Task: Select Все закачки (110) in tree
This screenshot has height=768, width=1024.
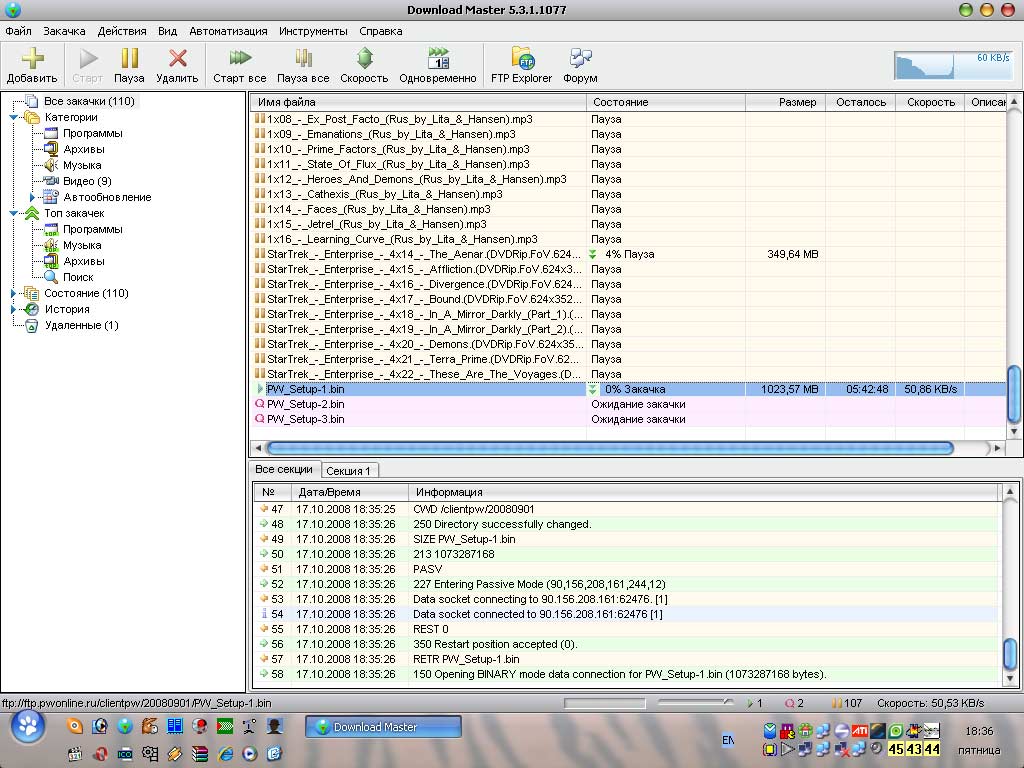Action: tap(89, 101)
